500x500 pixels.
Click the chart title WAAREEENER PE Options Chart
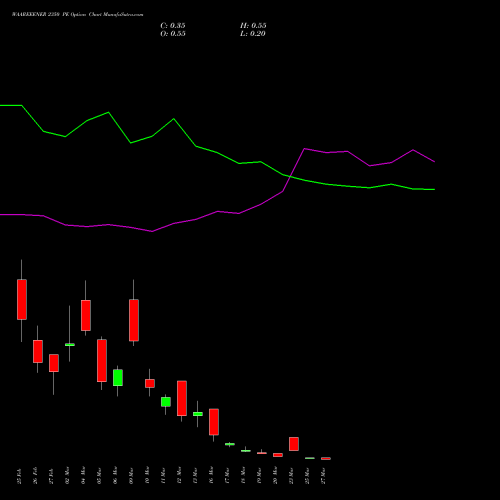(x=77, y=15)
